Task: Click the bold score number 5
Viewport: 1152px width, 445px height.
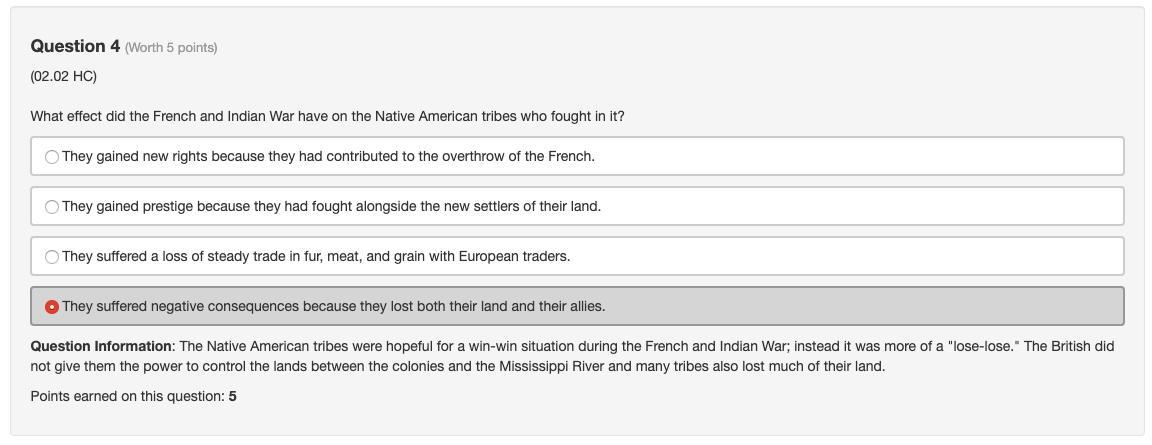Action: click(233, 396)
